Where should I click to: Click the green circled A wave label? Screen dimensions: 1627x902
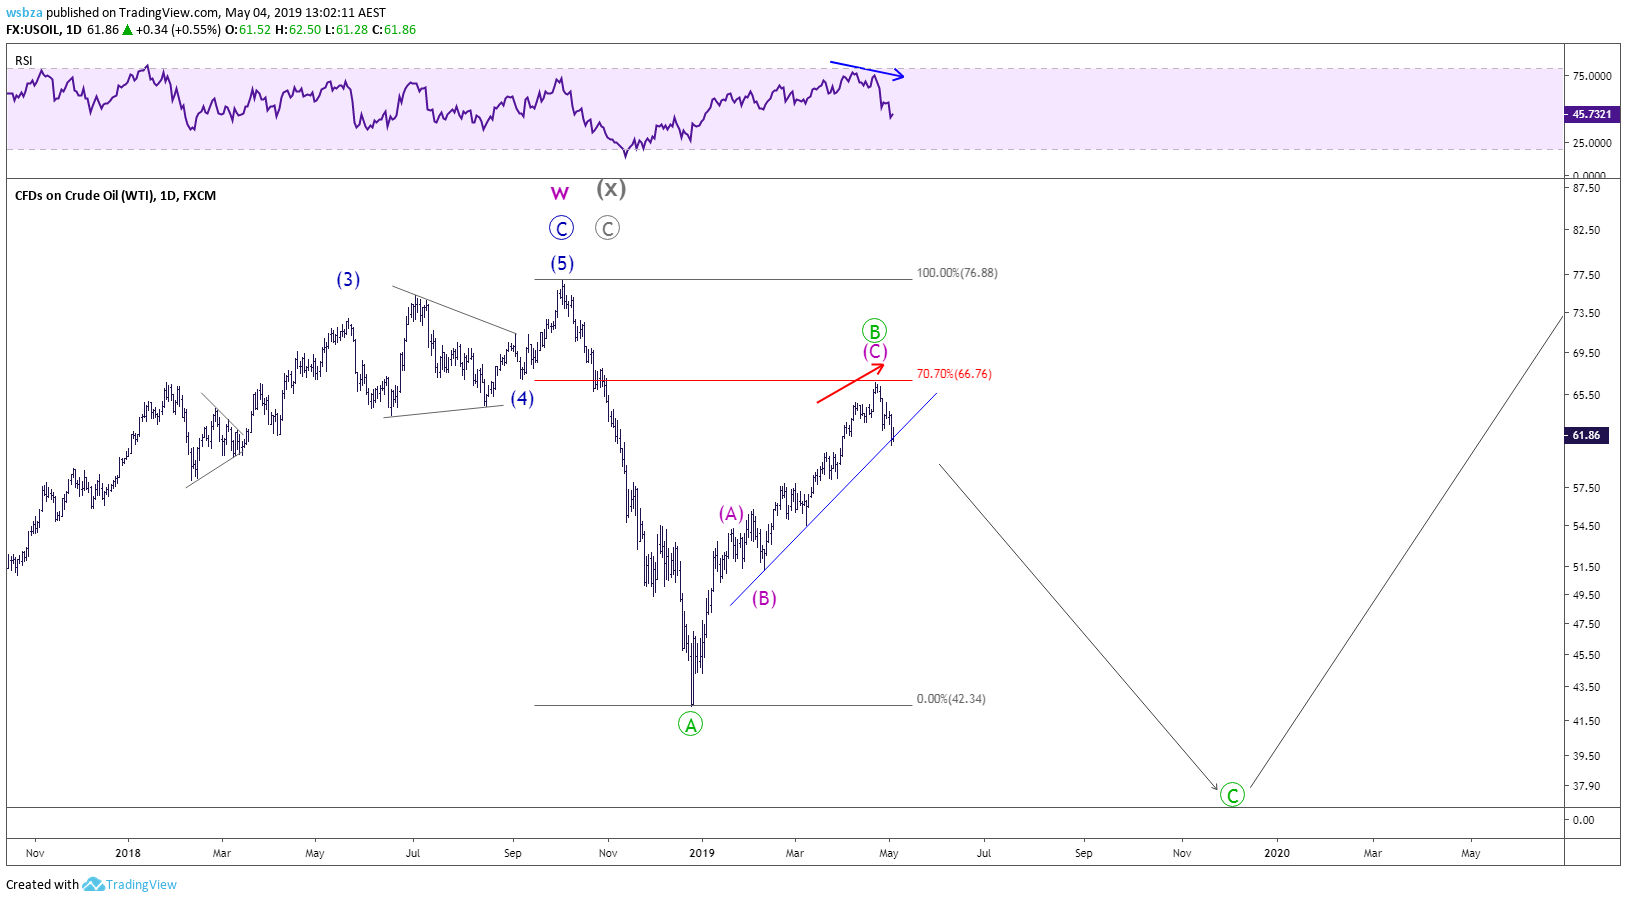pos(690,724)
